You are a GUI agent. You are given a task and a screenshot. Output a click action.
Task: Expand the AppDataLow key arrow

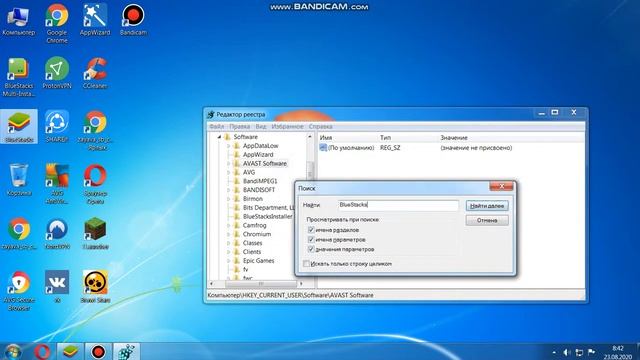click(229, 146)
